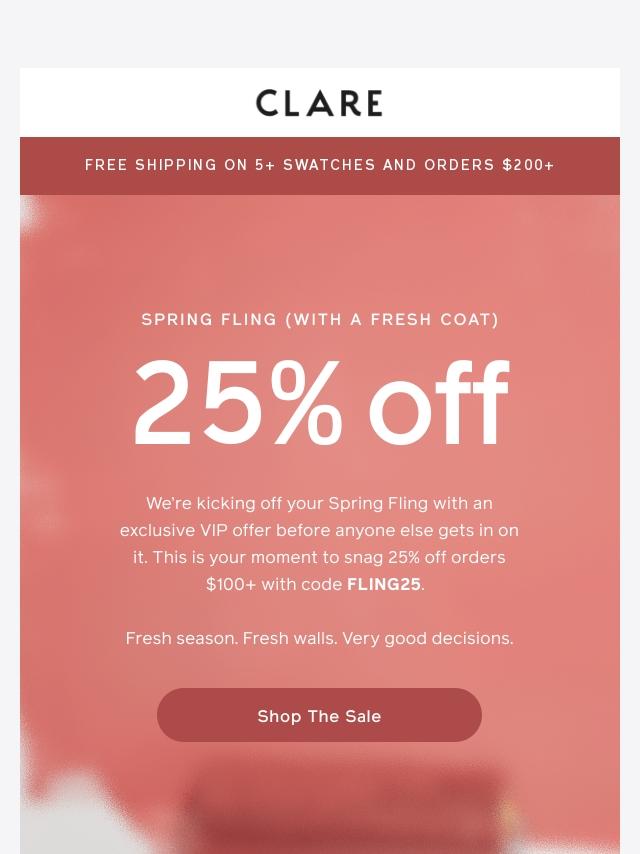The height and width of the screenshot is (854, 640).
Task: Select the FLING25 promo code
Action: [384, 584]
